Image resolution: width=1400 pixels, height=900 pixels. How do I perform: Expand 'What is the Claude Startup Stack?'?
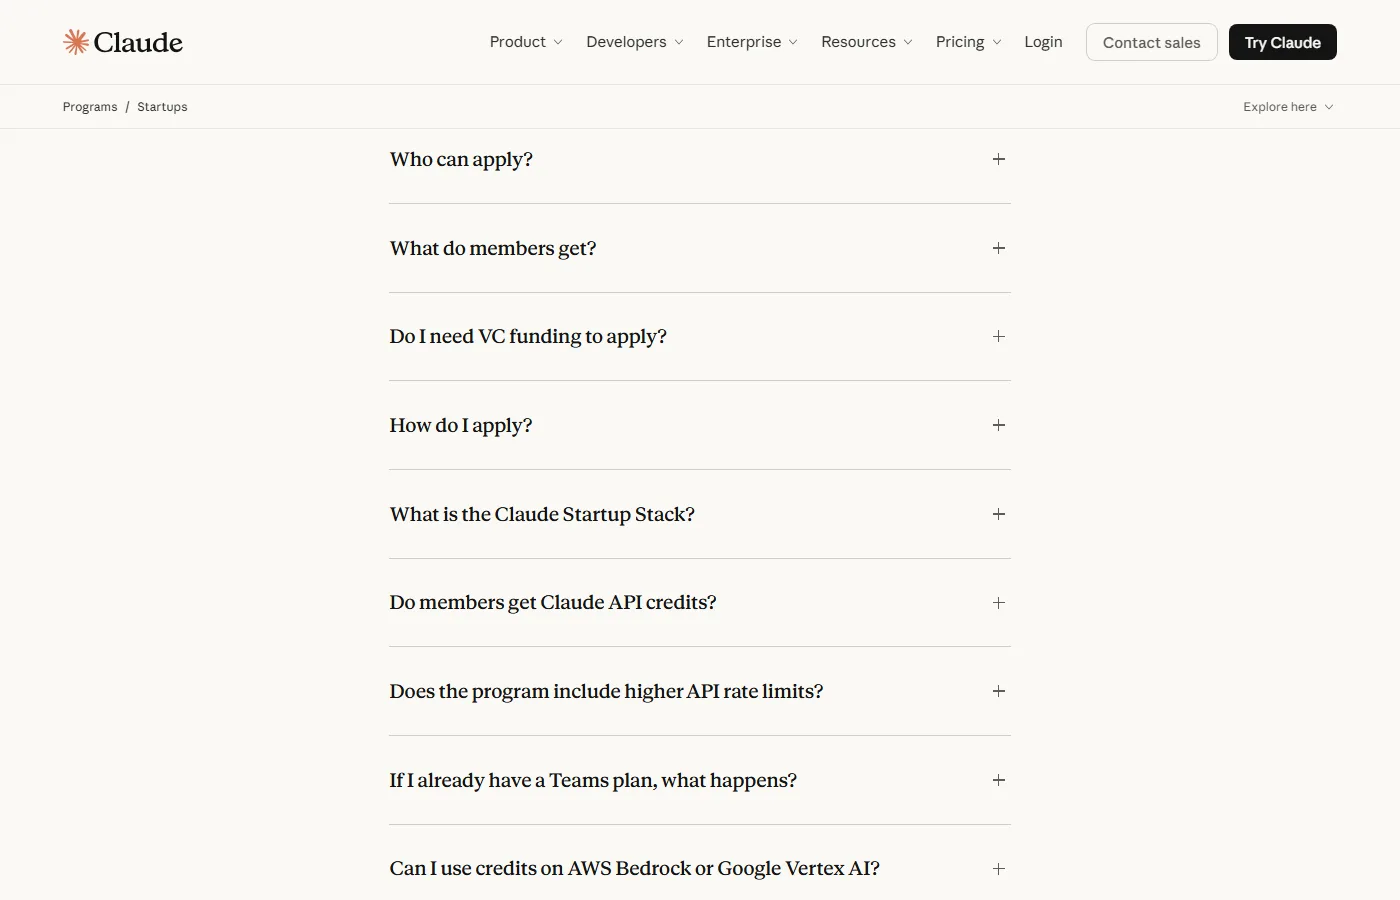tap(700, 514)
